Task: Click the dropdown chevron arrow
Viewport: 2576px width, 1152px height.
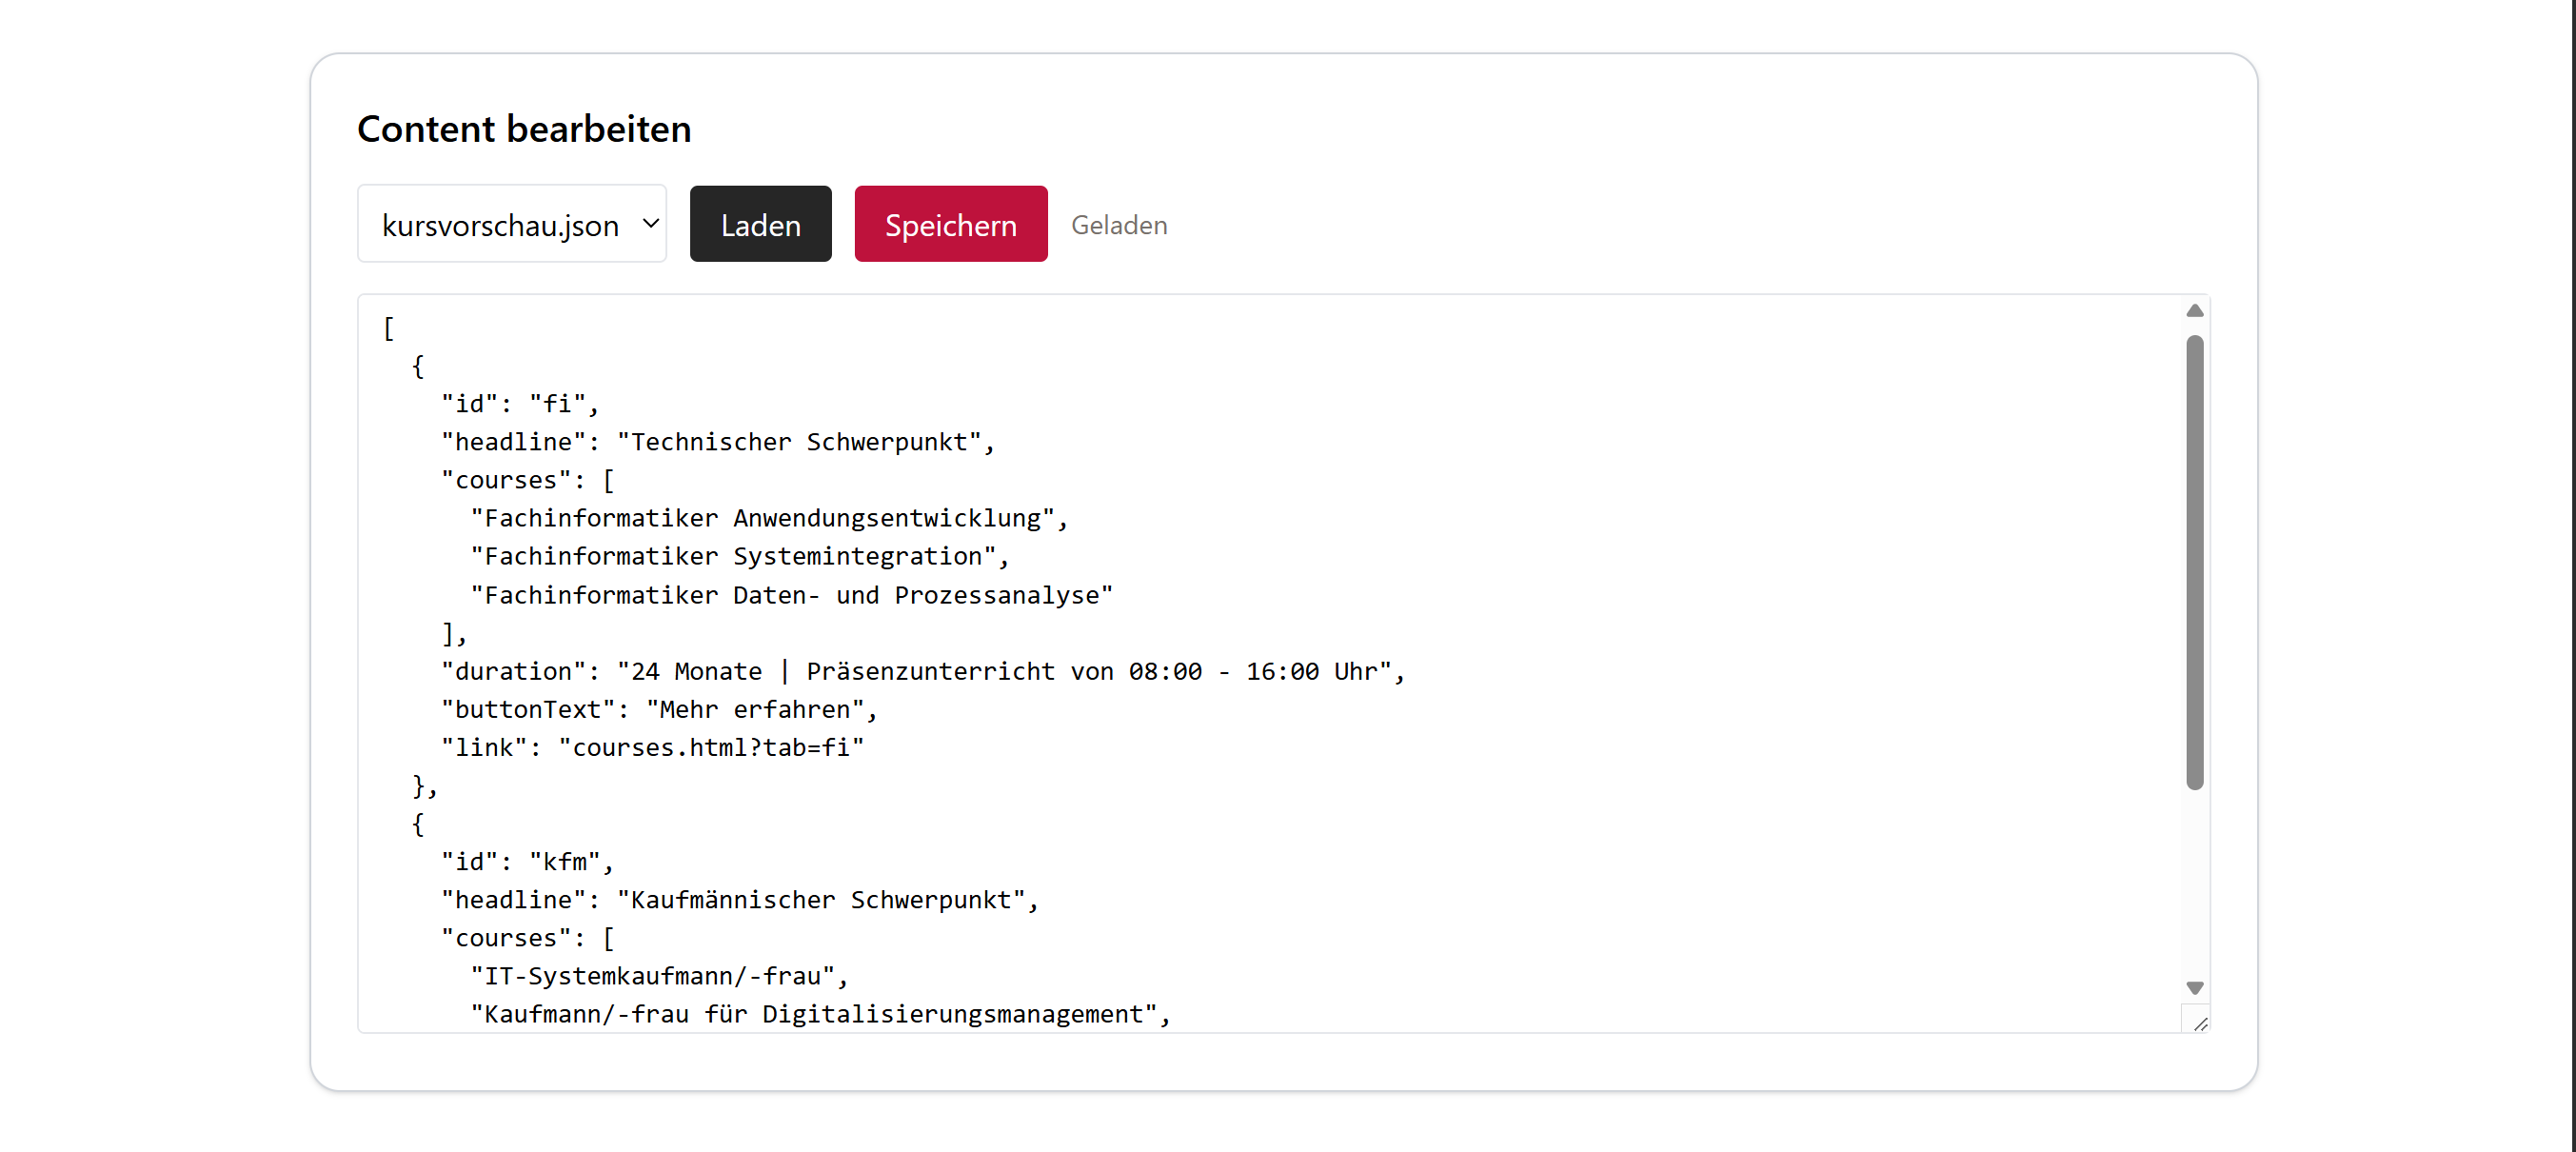Action: pyautogui.click(x=650, y=223)
